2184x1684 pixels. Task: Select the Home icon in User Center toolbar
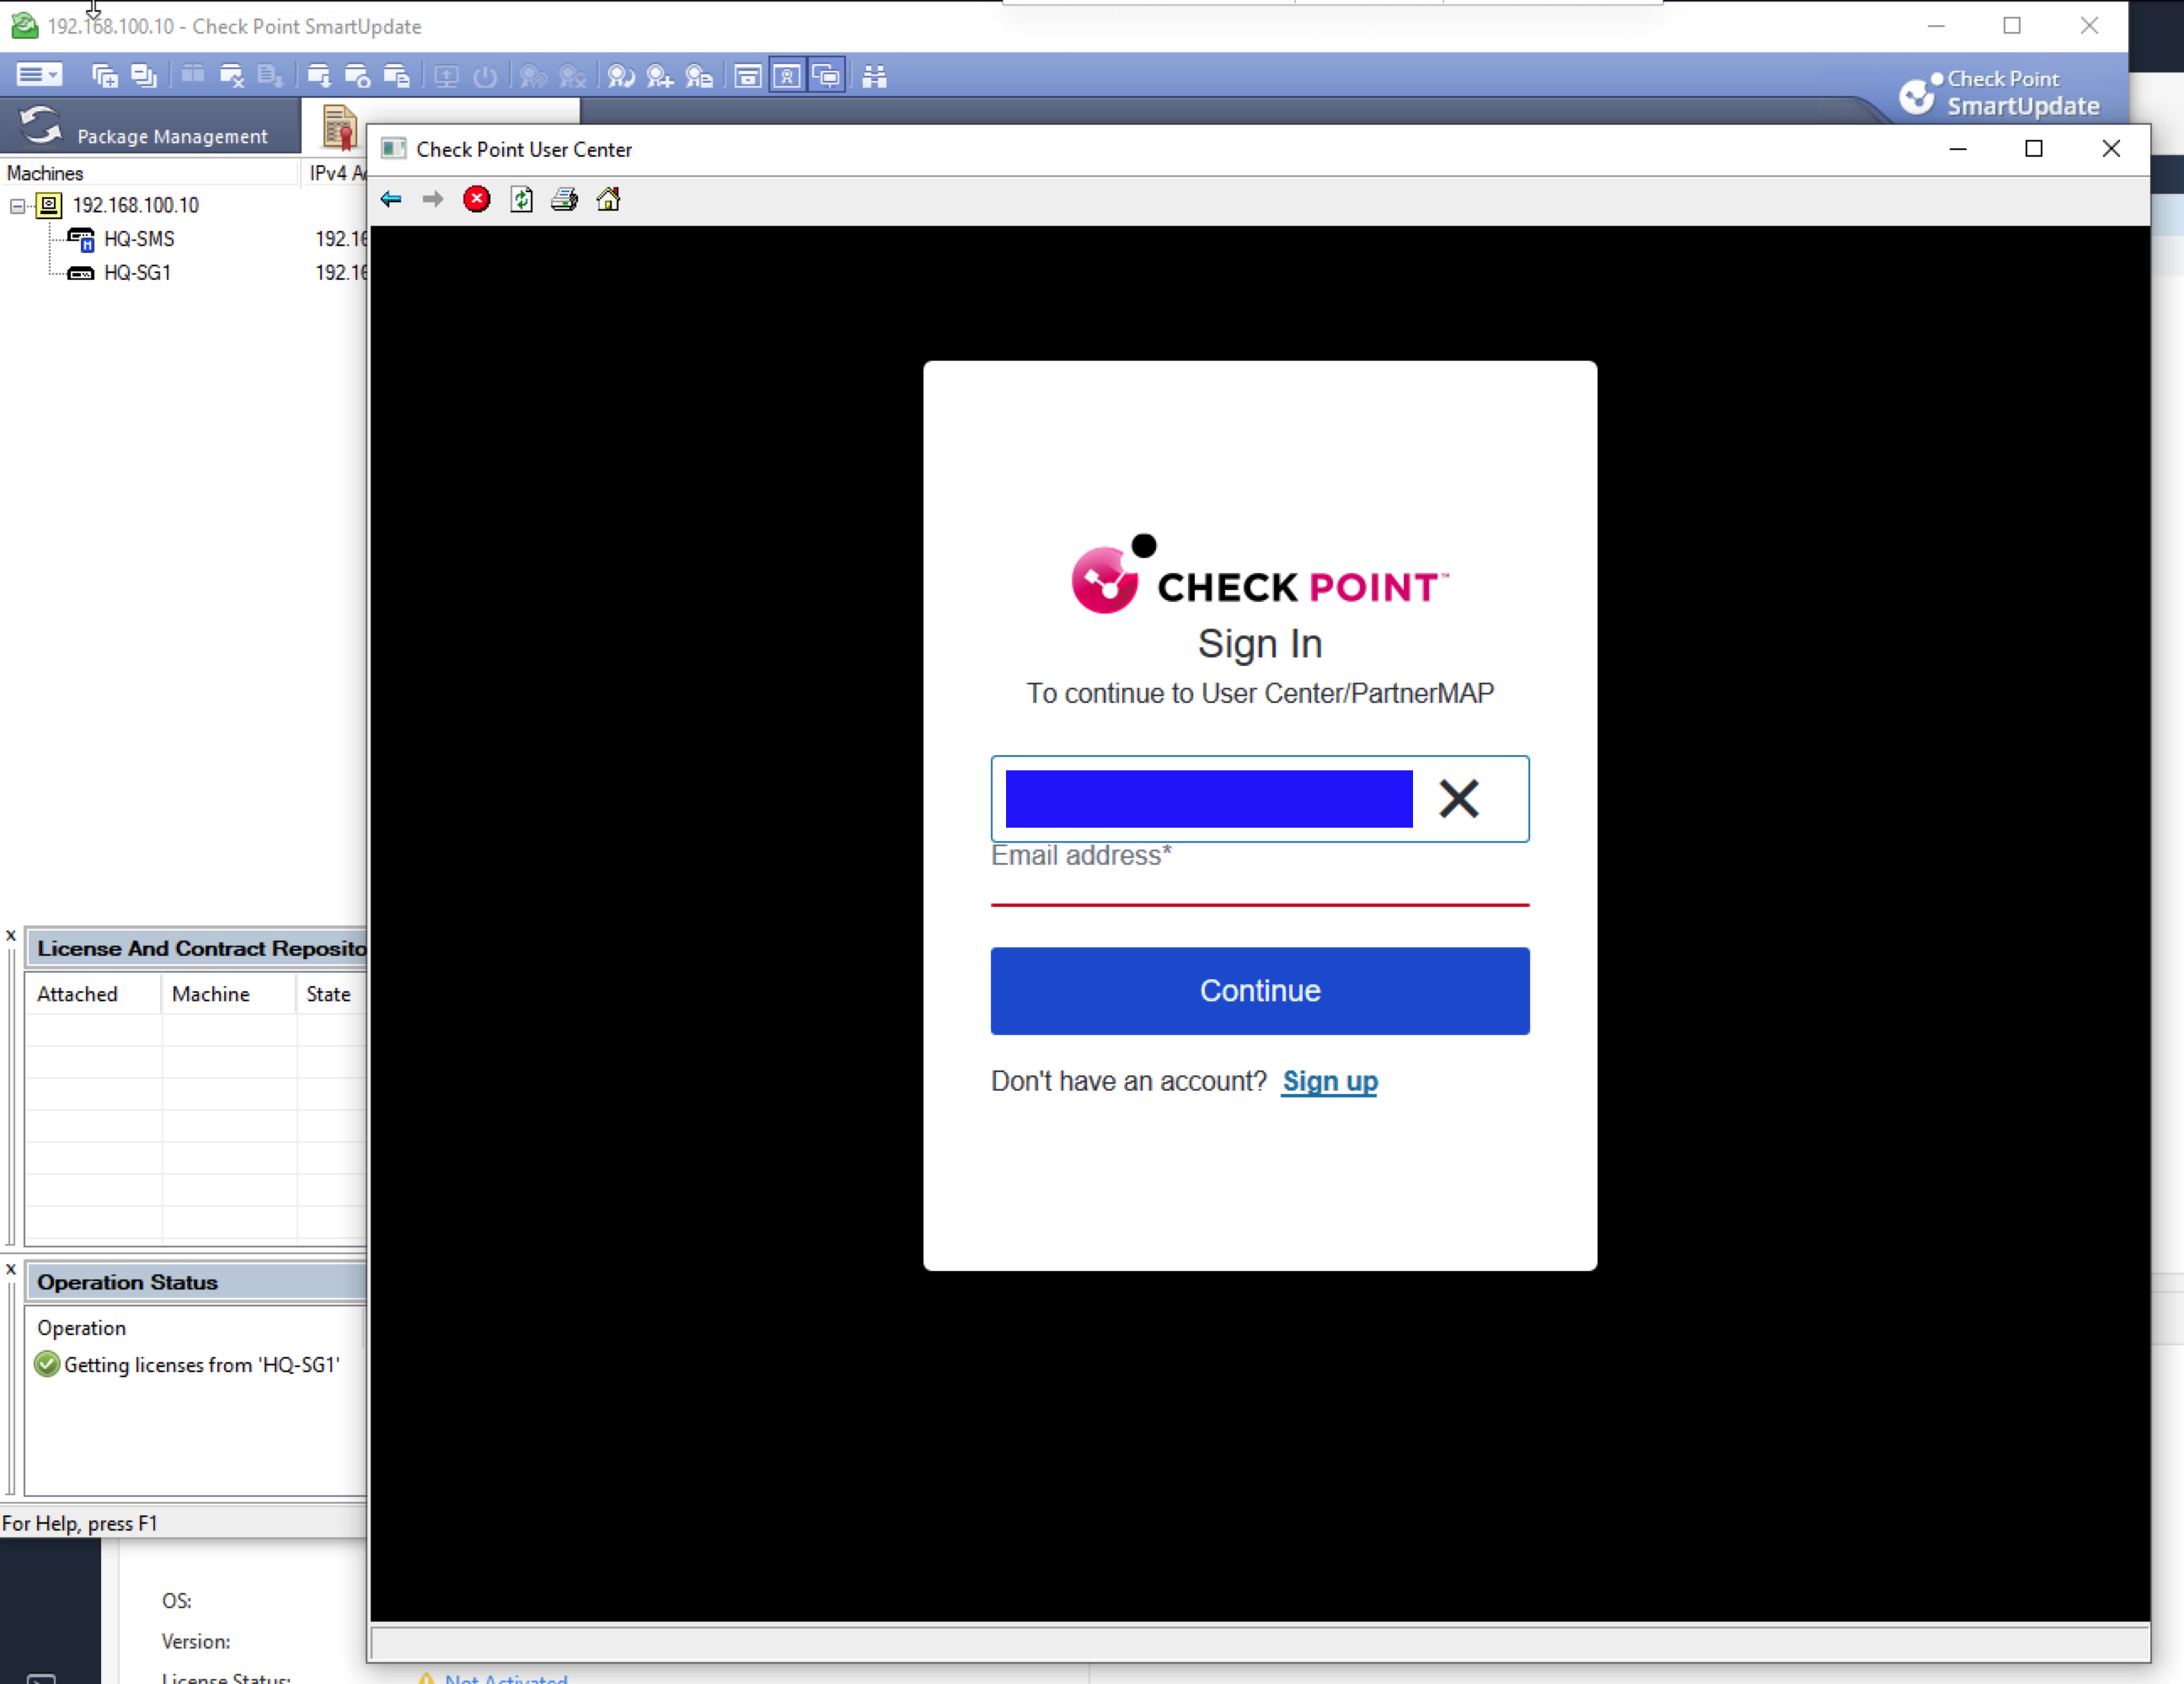tap(608, 199)
